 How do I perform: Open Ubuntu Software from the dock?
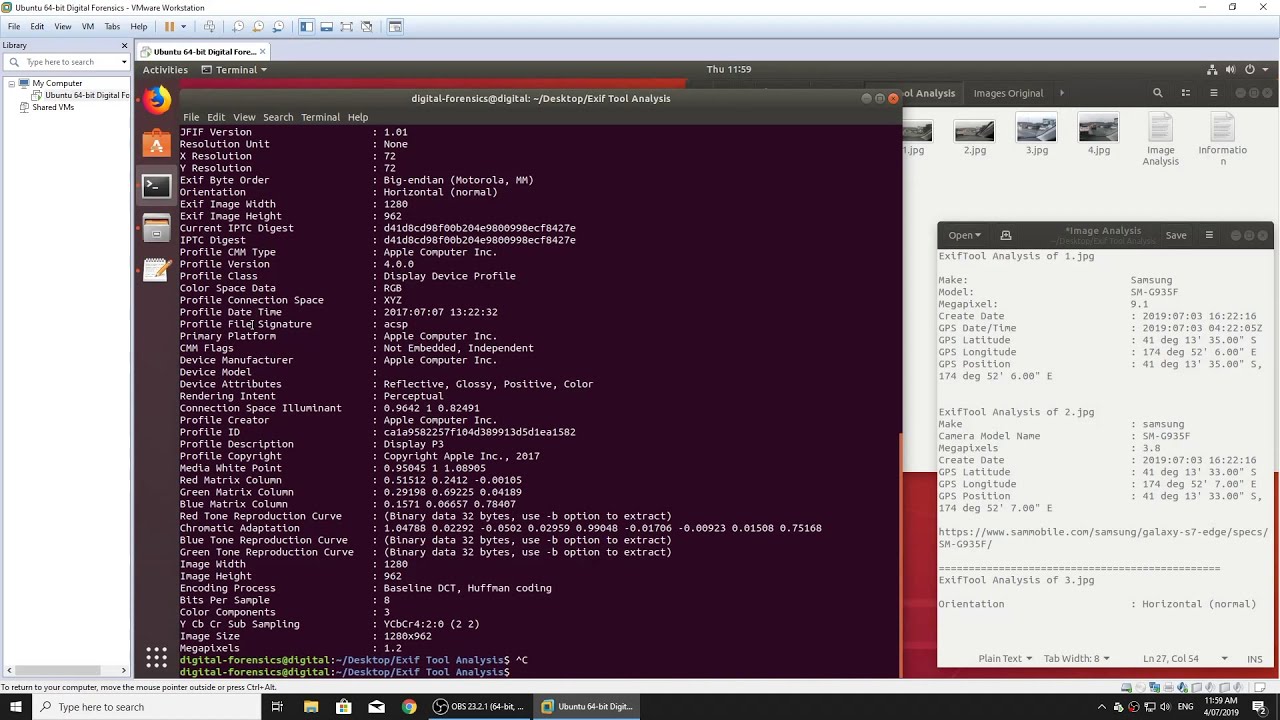point(156,144)
